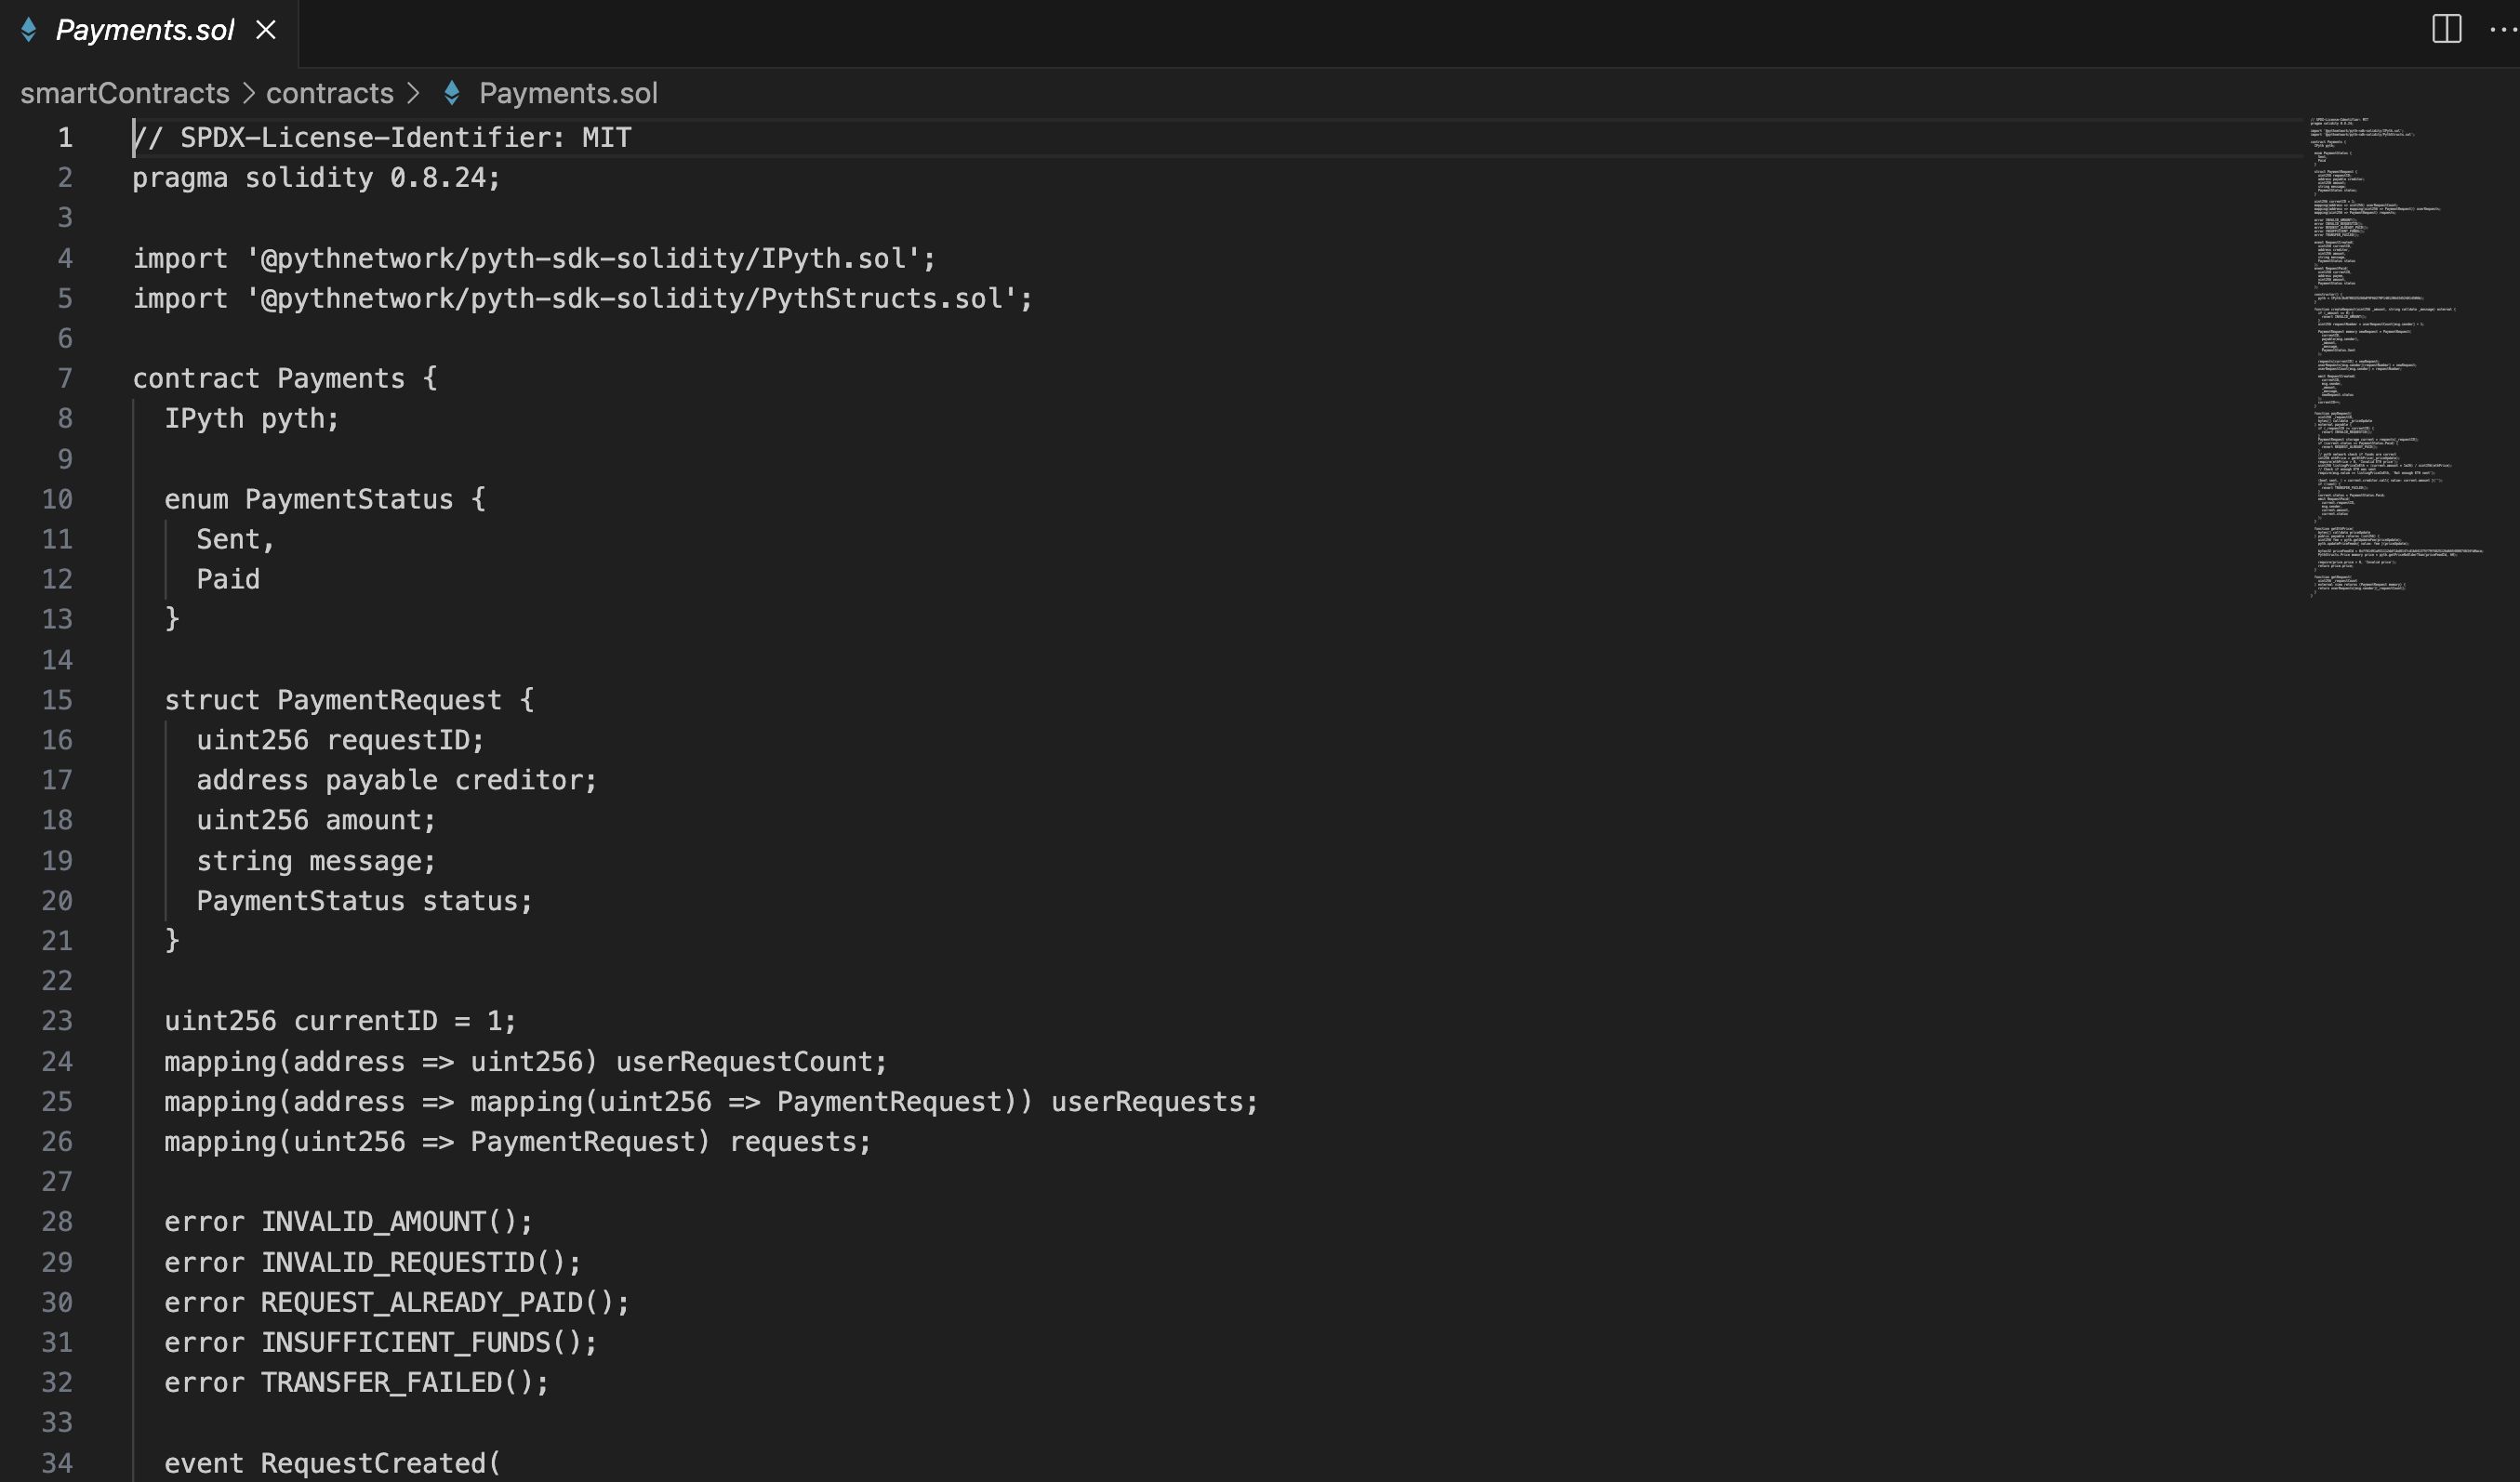The width and height of the screenshot is (2520, 1482).
Task: Open the Payments.sol breadcrumb item
Action: pos(568,93)
